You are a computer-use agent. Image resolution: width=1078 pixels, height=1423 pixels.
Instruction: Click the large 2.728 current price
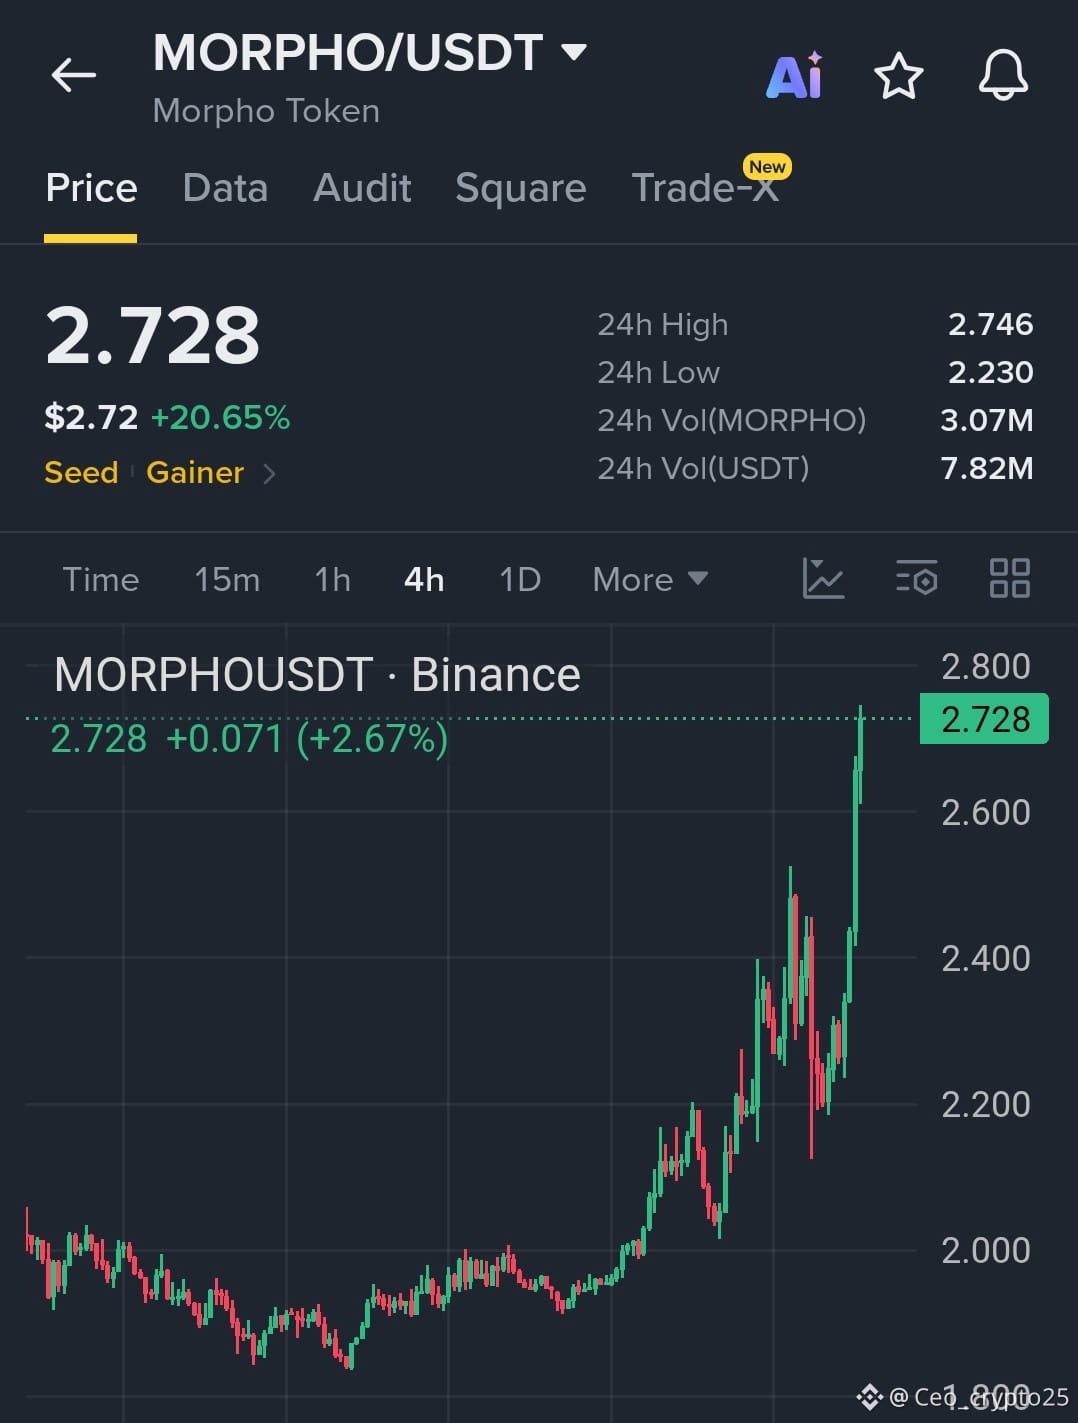coord(152,335)
